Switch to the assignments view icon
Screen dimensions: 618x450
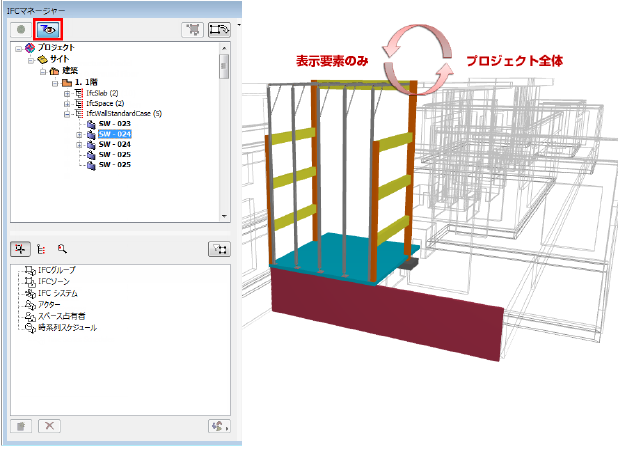point(20,249)
